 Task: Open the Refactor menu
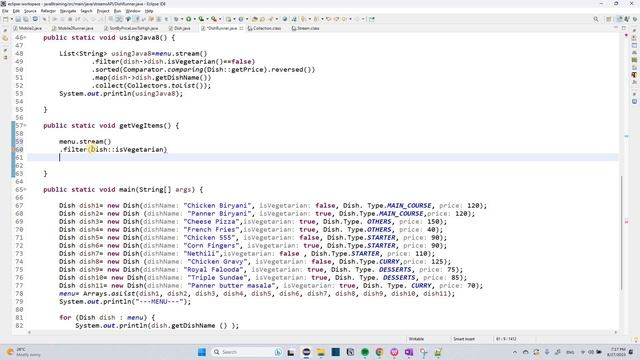click(x=48, y=11)
